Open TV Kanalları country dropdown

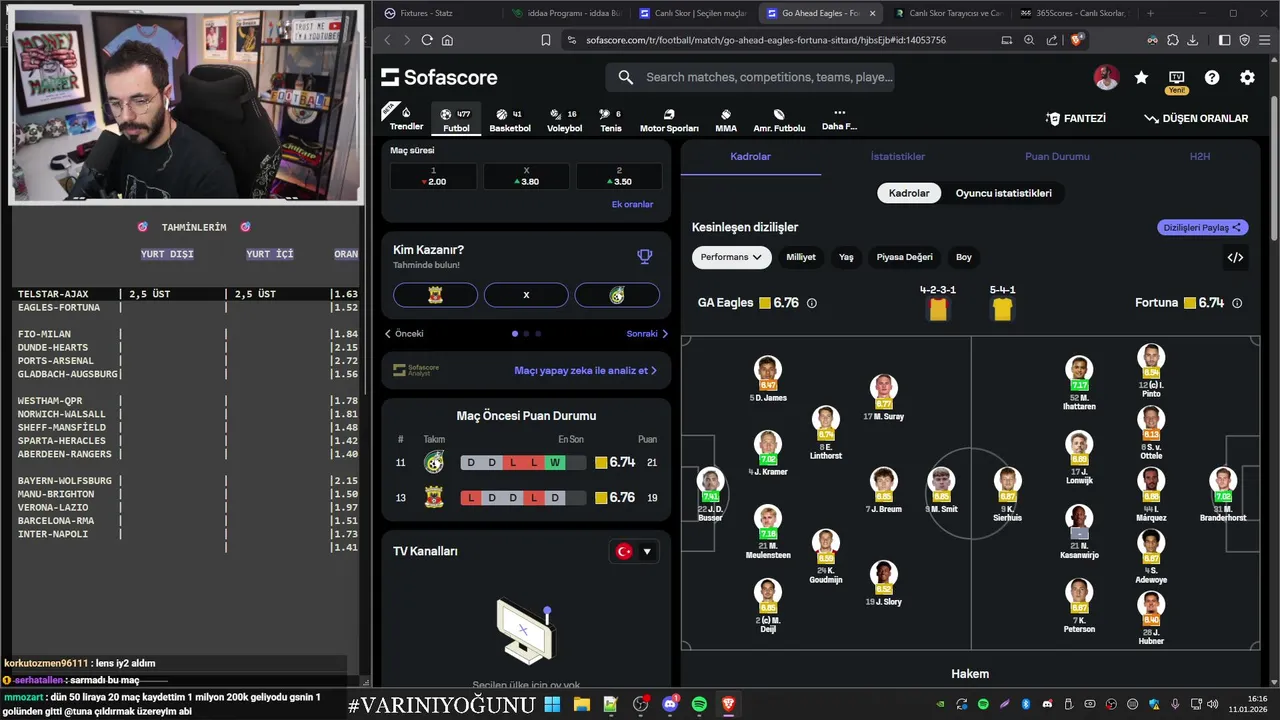[634, 551]
